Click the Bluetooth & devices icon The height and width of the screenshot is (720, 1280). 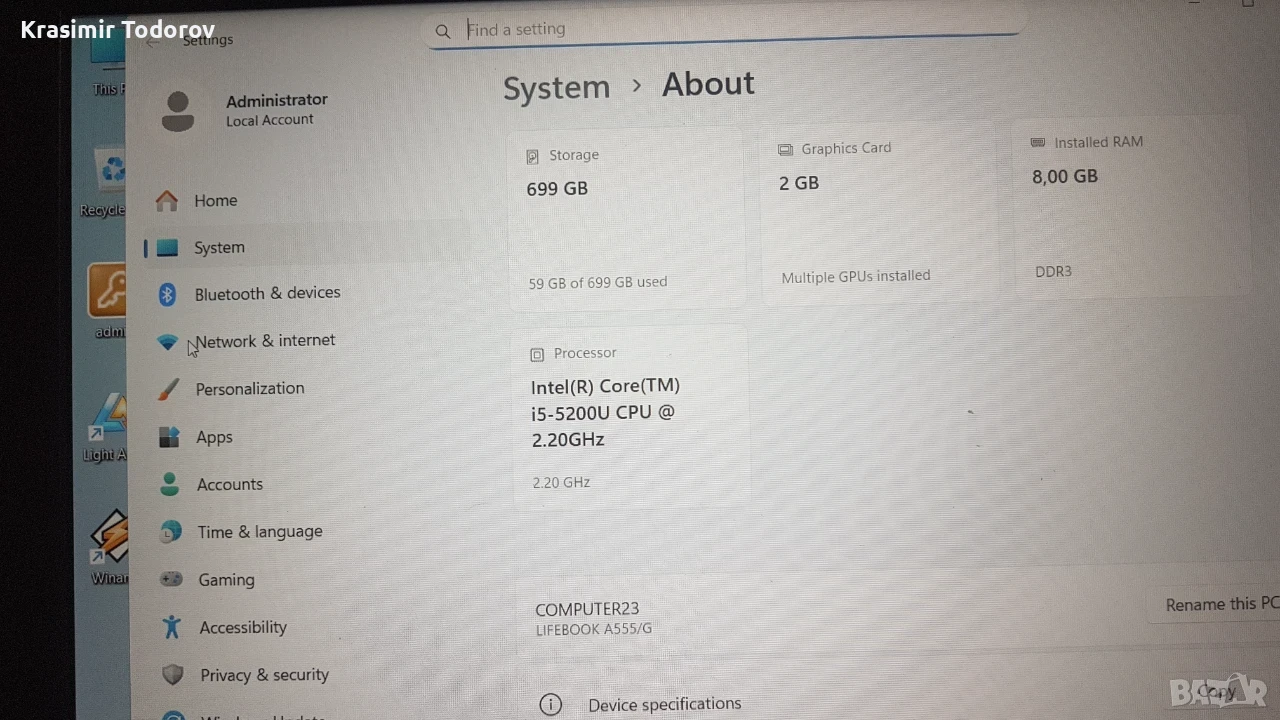[x=168, y=294]
